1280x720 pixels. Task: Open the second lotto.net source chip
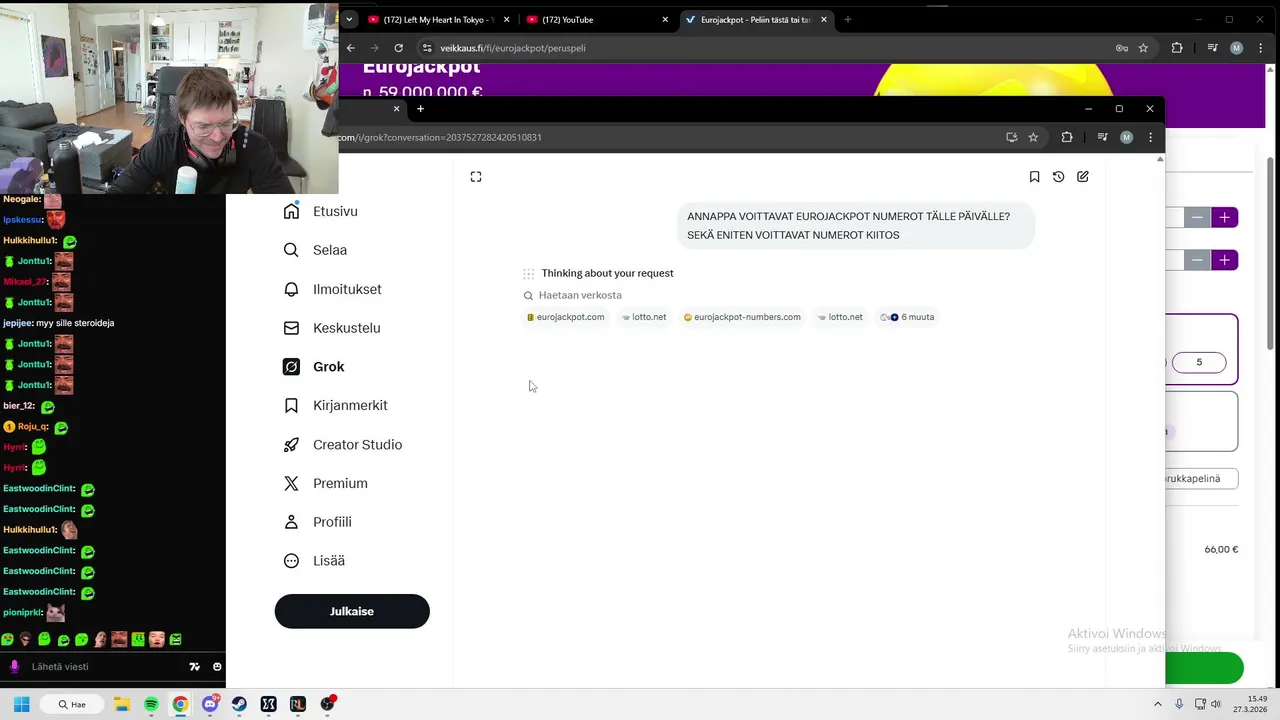(840, 317)
